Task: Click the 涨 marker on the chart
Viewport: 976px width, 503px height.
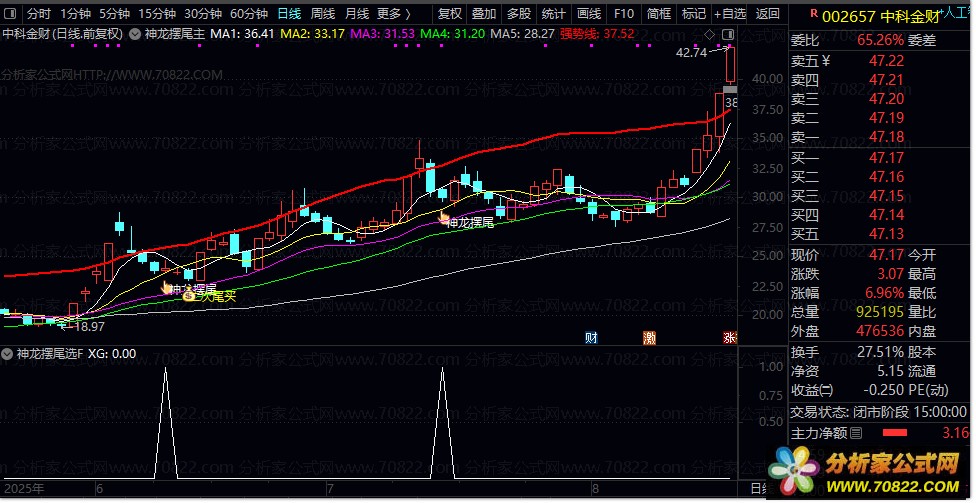Action: (730, 337)
